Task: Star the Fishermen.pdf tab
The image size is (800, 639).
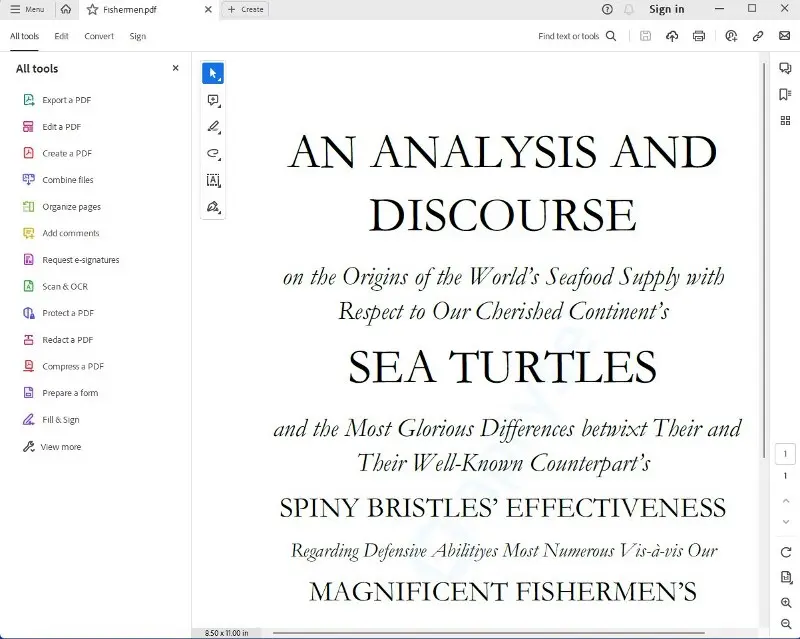Action: 92,10
